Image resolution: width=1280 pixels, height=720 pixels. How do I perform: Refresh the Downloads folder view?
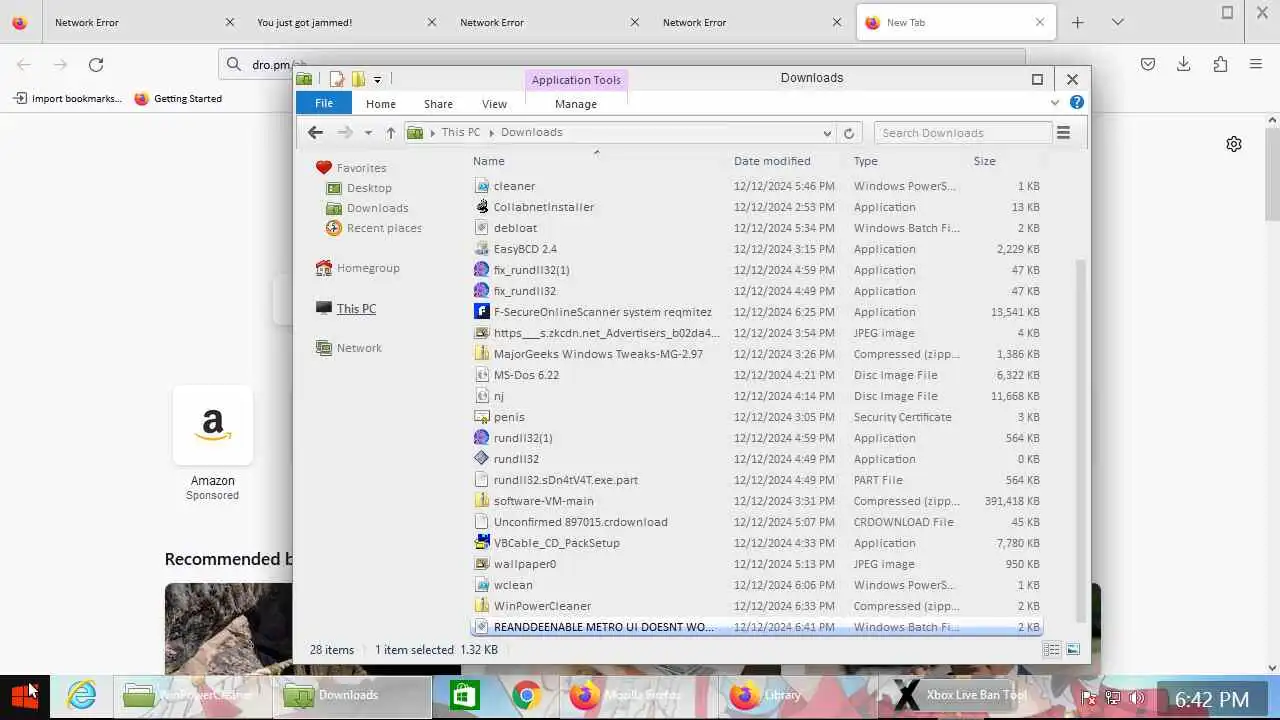click(x=849, y=133)
